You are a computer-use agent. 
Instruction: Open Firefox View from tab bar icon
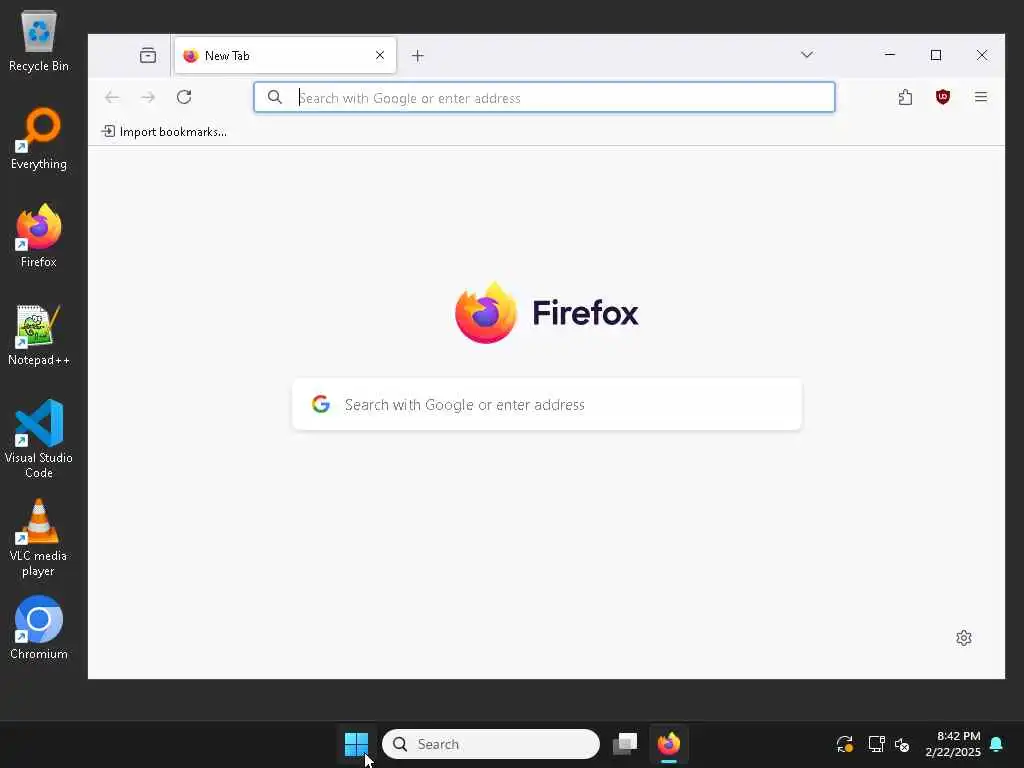click(148, 56)
